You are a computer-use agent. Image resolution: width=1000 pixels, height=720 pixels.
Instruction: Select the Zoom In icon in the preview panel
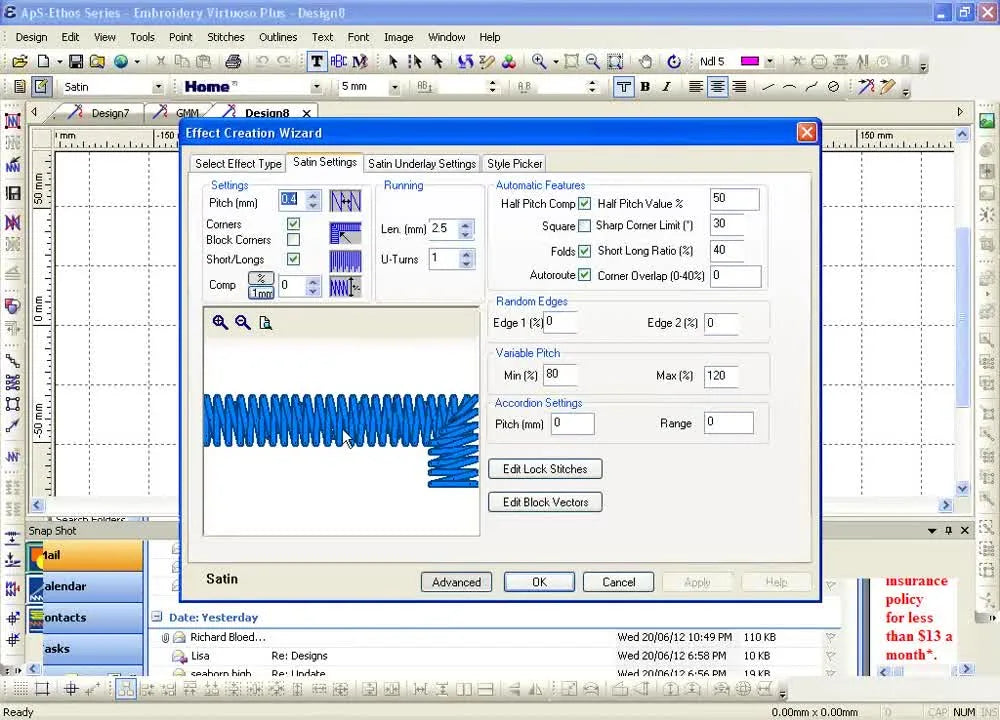point(220,322)
